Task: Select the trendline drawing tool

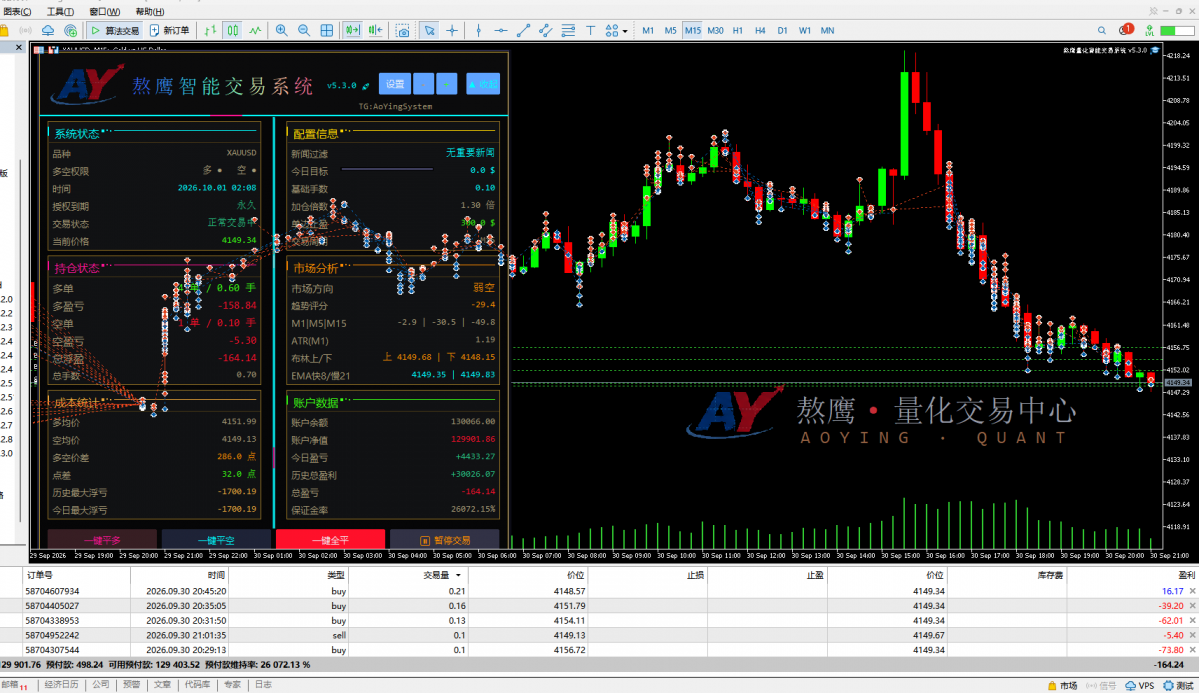Action: click(x=523, y=31)
